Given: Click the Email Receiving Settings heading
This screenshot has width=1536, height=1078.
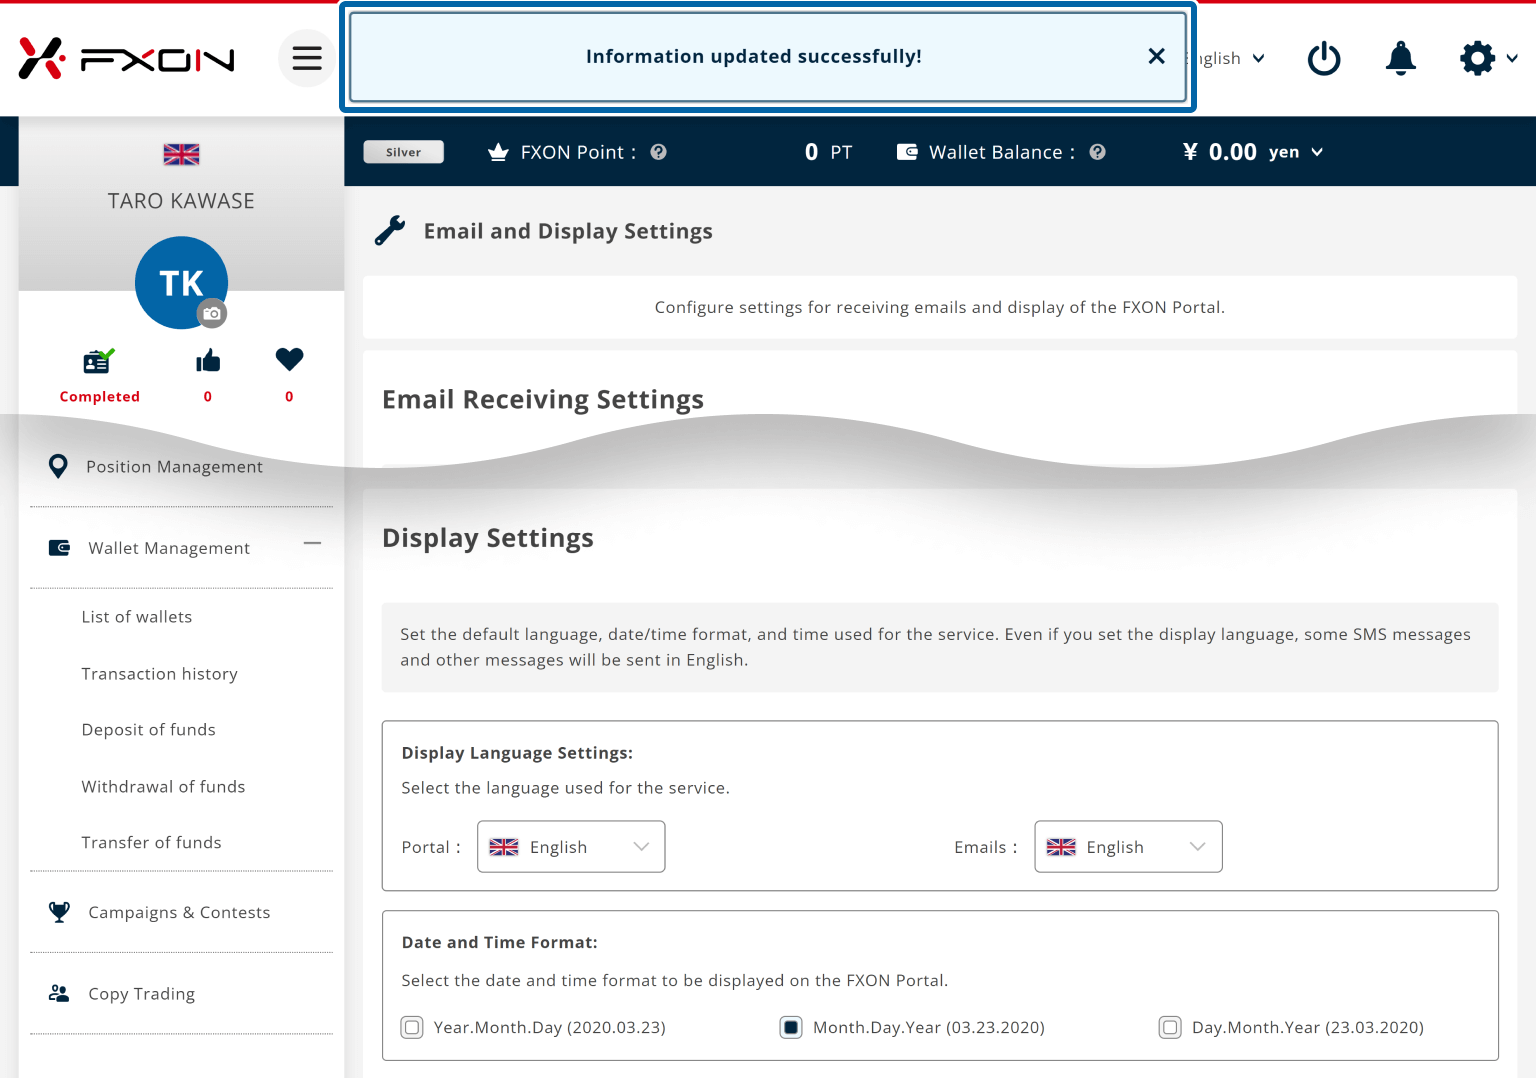Looking at the screenshot, I should tap(543, 399).
